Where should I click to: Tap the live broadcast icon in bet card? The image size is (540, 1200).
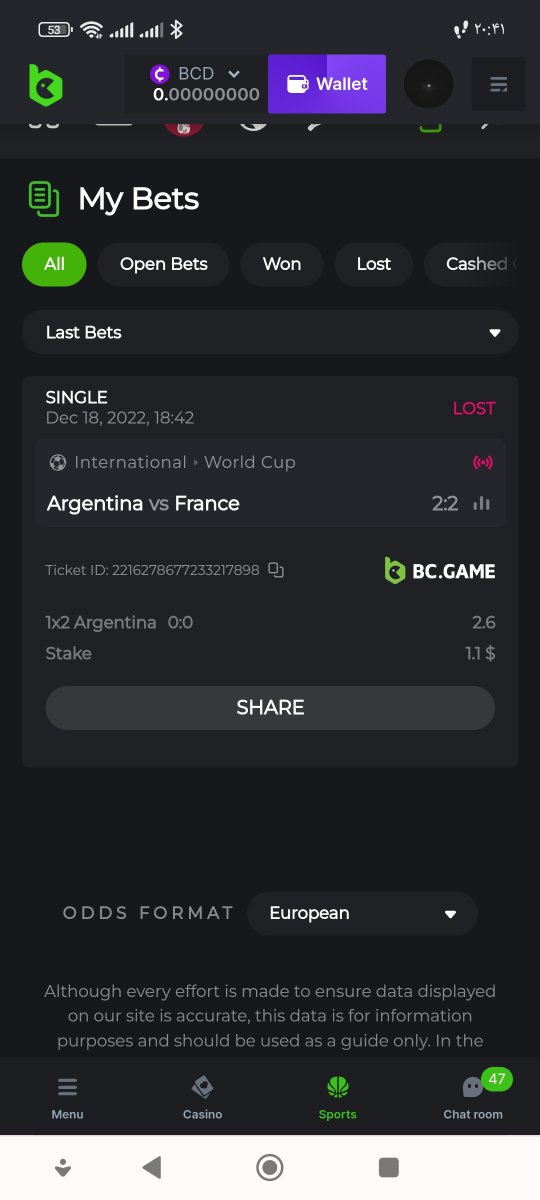tap(483, 462)
